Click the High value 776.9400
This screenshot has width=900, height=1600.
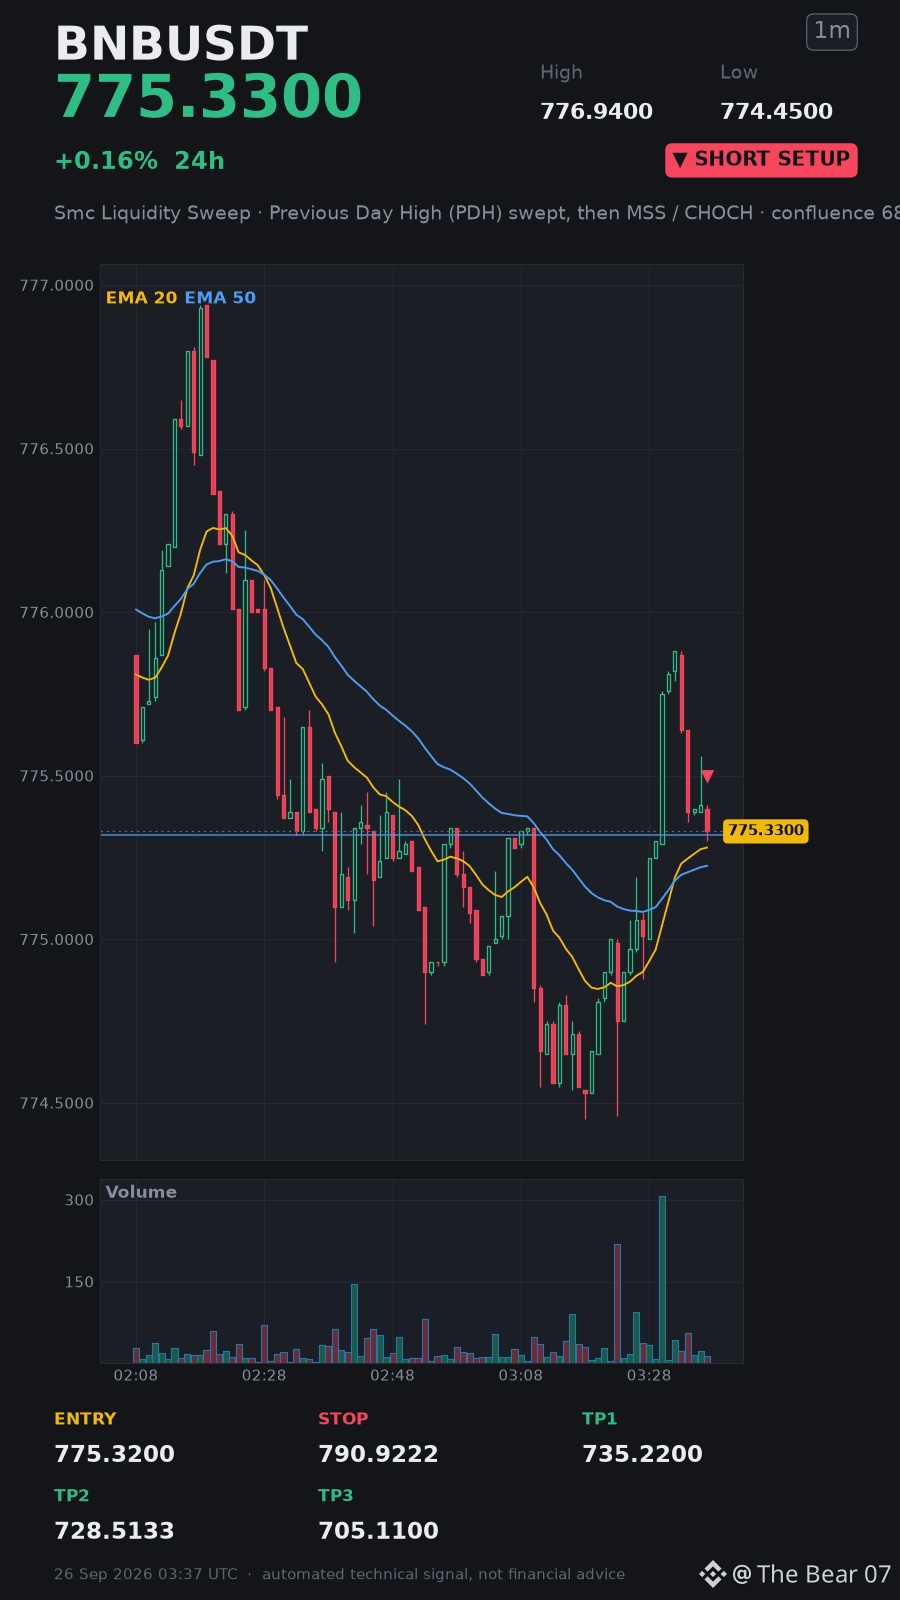tap(596, 112)
